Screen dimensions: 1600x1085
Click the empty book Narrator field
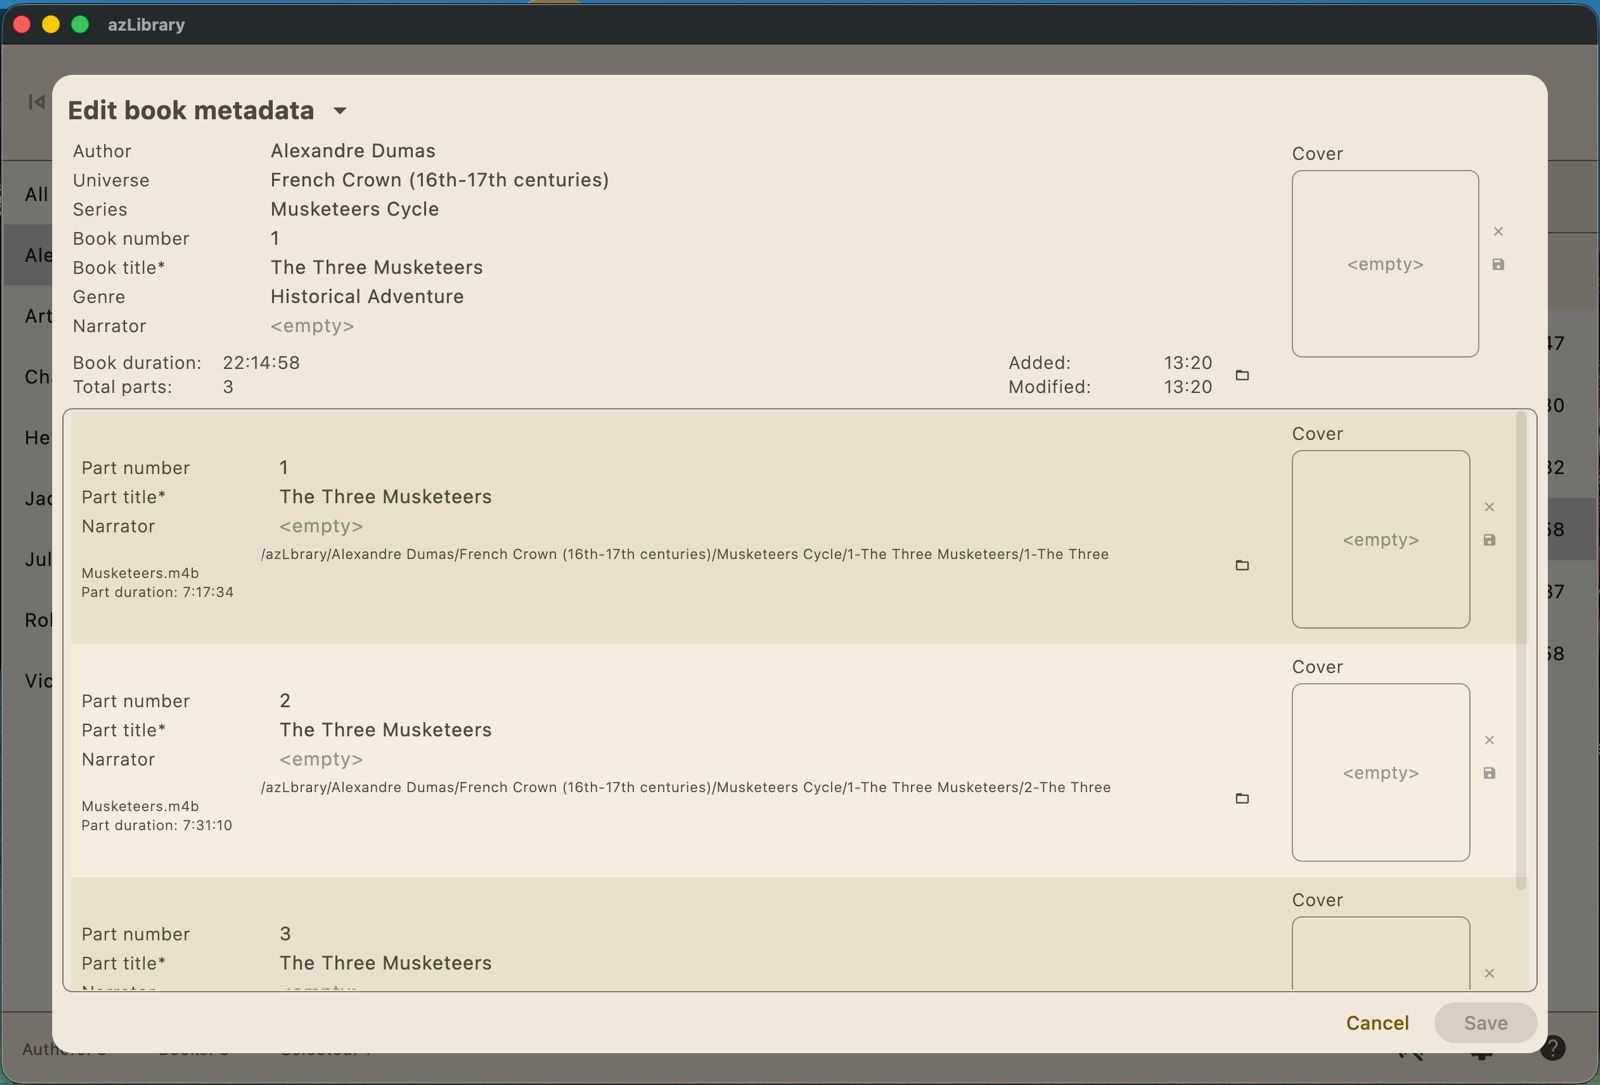312,326
